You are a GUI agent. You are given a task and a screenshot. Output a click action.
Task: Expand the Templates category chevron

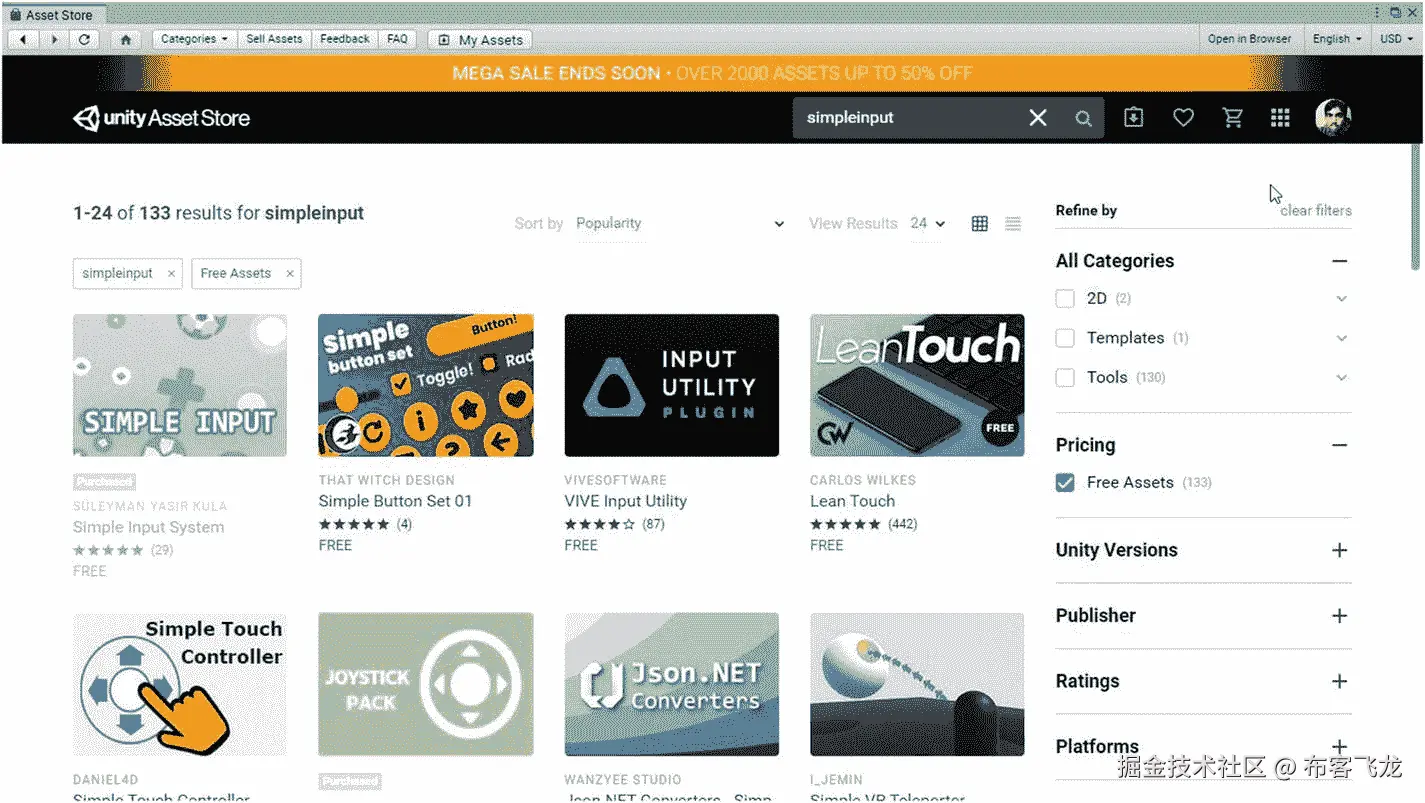(1342, 338)
